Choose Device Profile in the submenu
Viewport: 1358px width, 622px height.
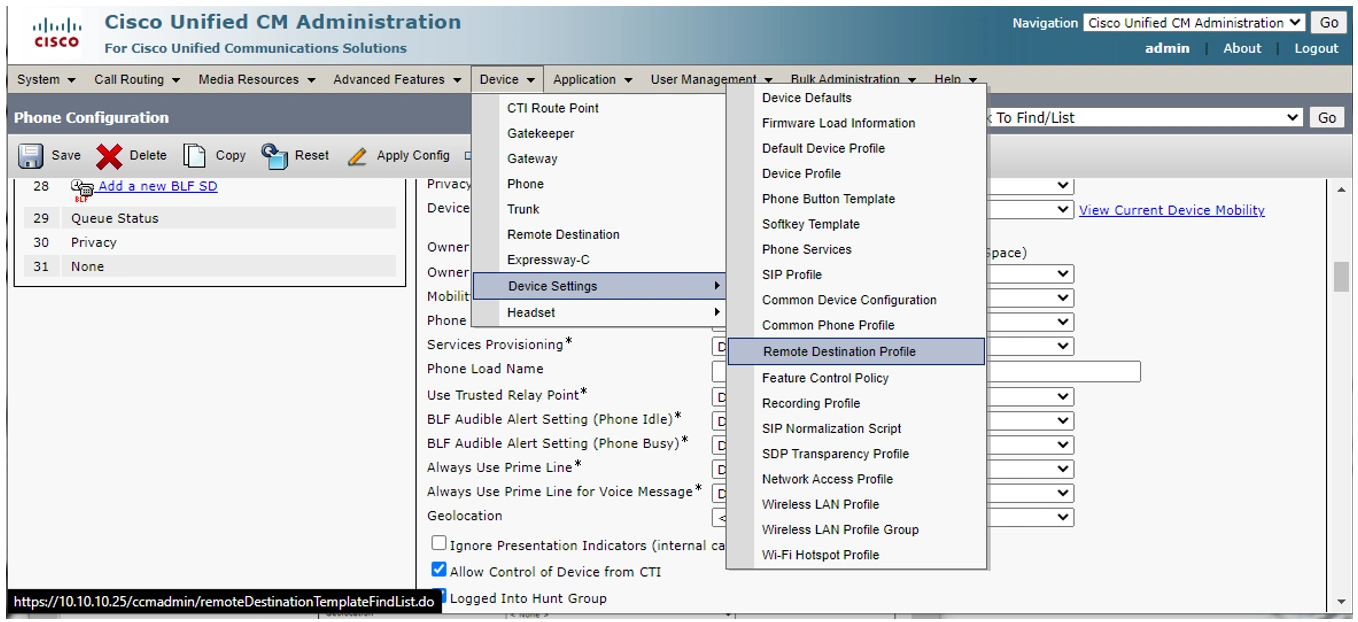click(801, 173)
